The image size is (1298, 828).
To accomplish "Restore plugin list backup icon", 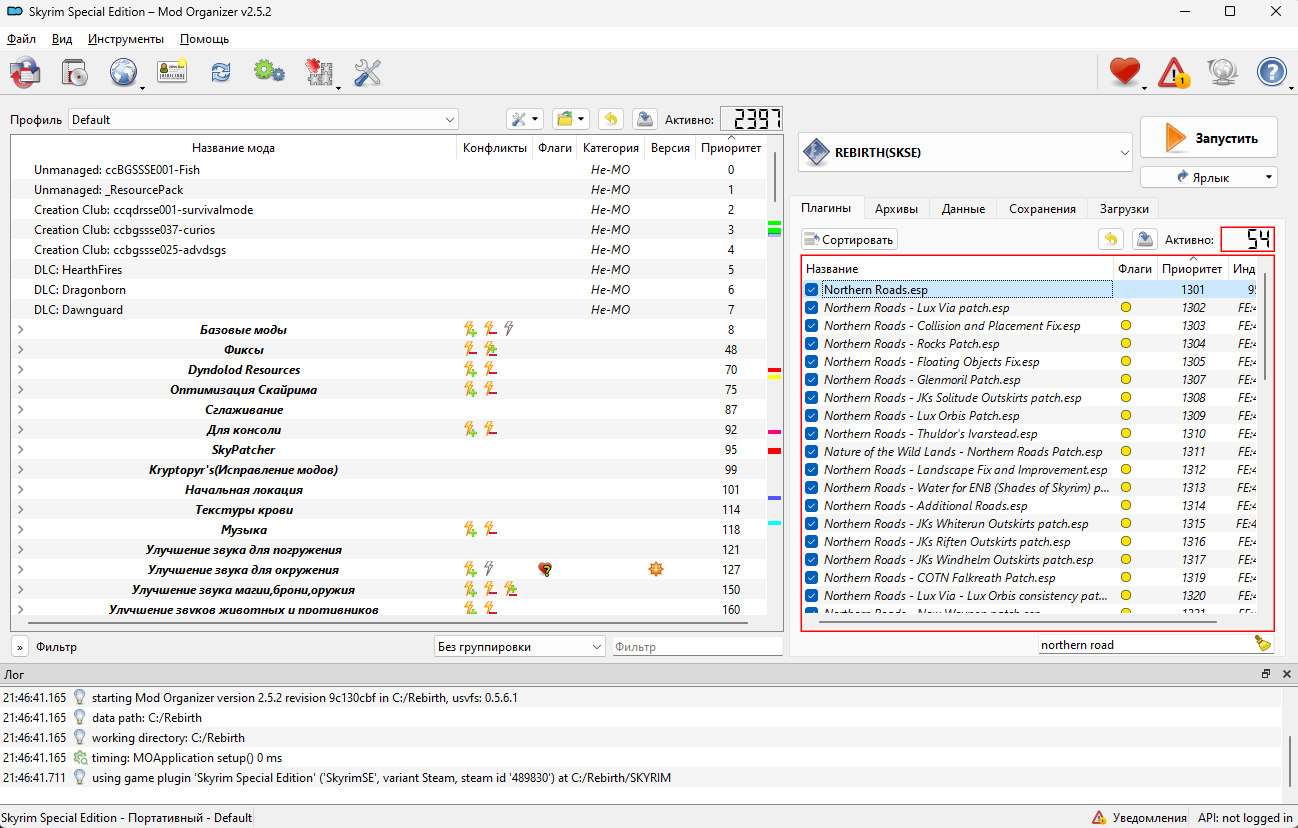I will click(1111, 239).
